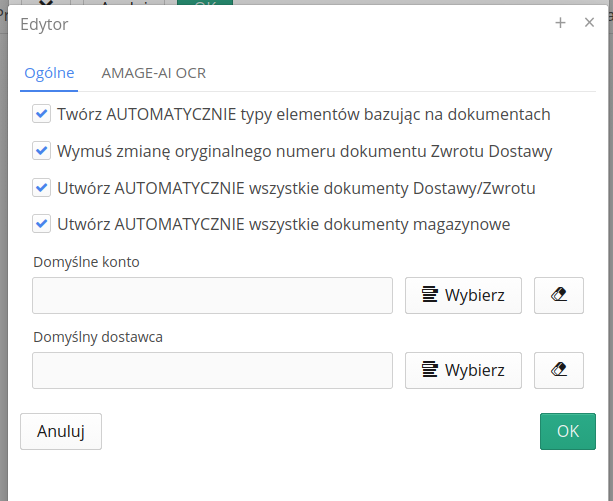Click the Anuluj button

[61, 431]
